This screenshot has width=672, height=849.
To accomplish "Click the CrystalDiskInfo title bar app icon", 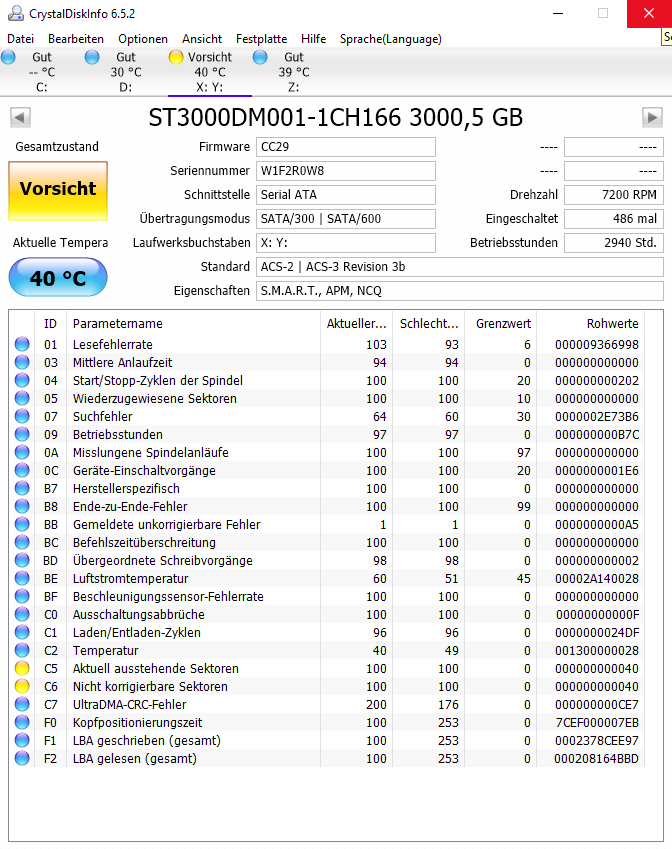I will (16, 14).
